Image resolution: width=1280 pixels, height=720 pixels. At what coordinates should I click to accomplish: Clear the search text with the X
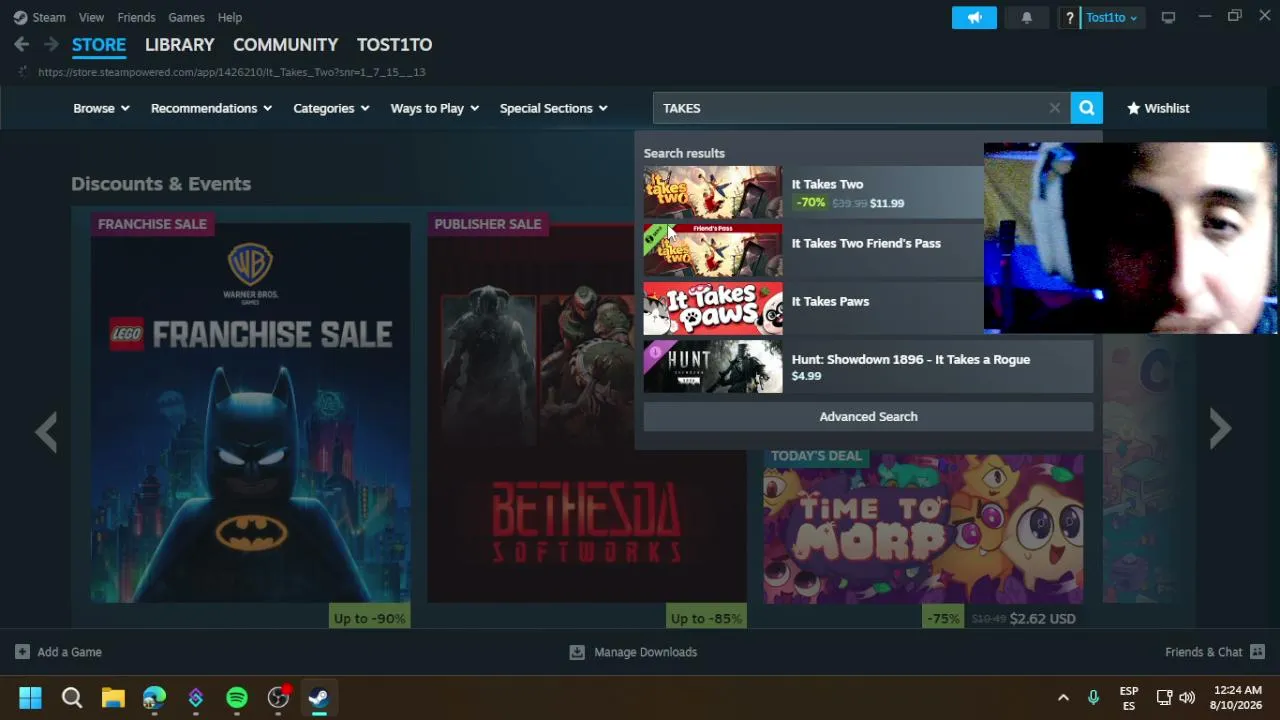pyautogui.click(x=1054, y=108)
